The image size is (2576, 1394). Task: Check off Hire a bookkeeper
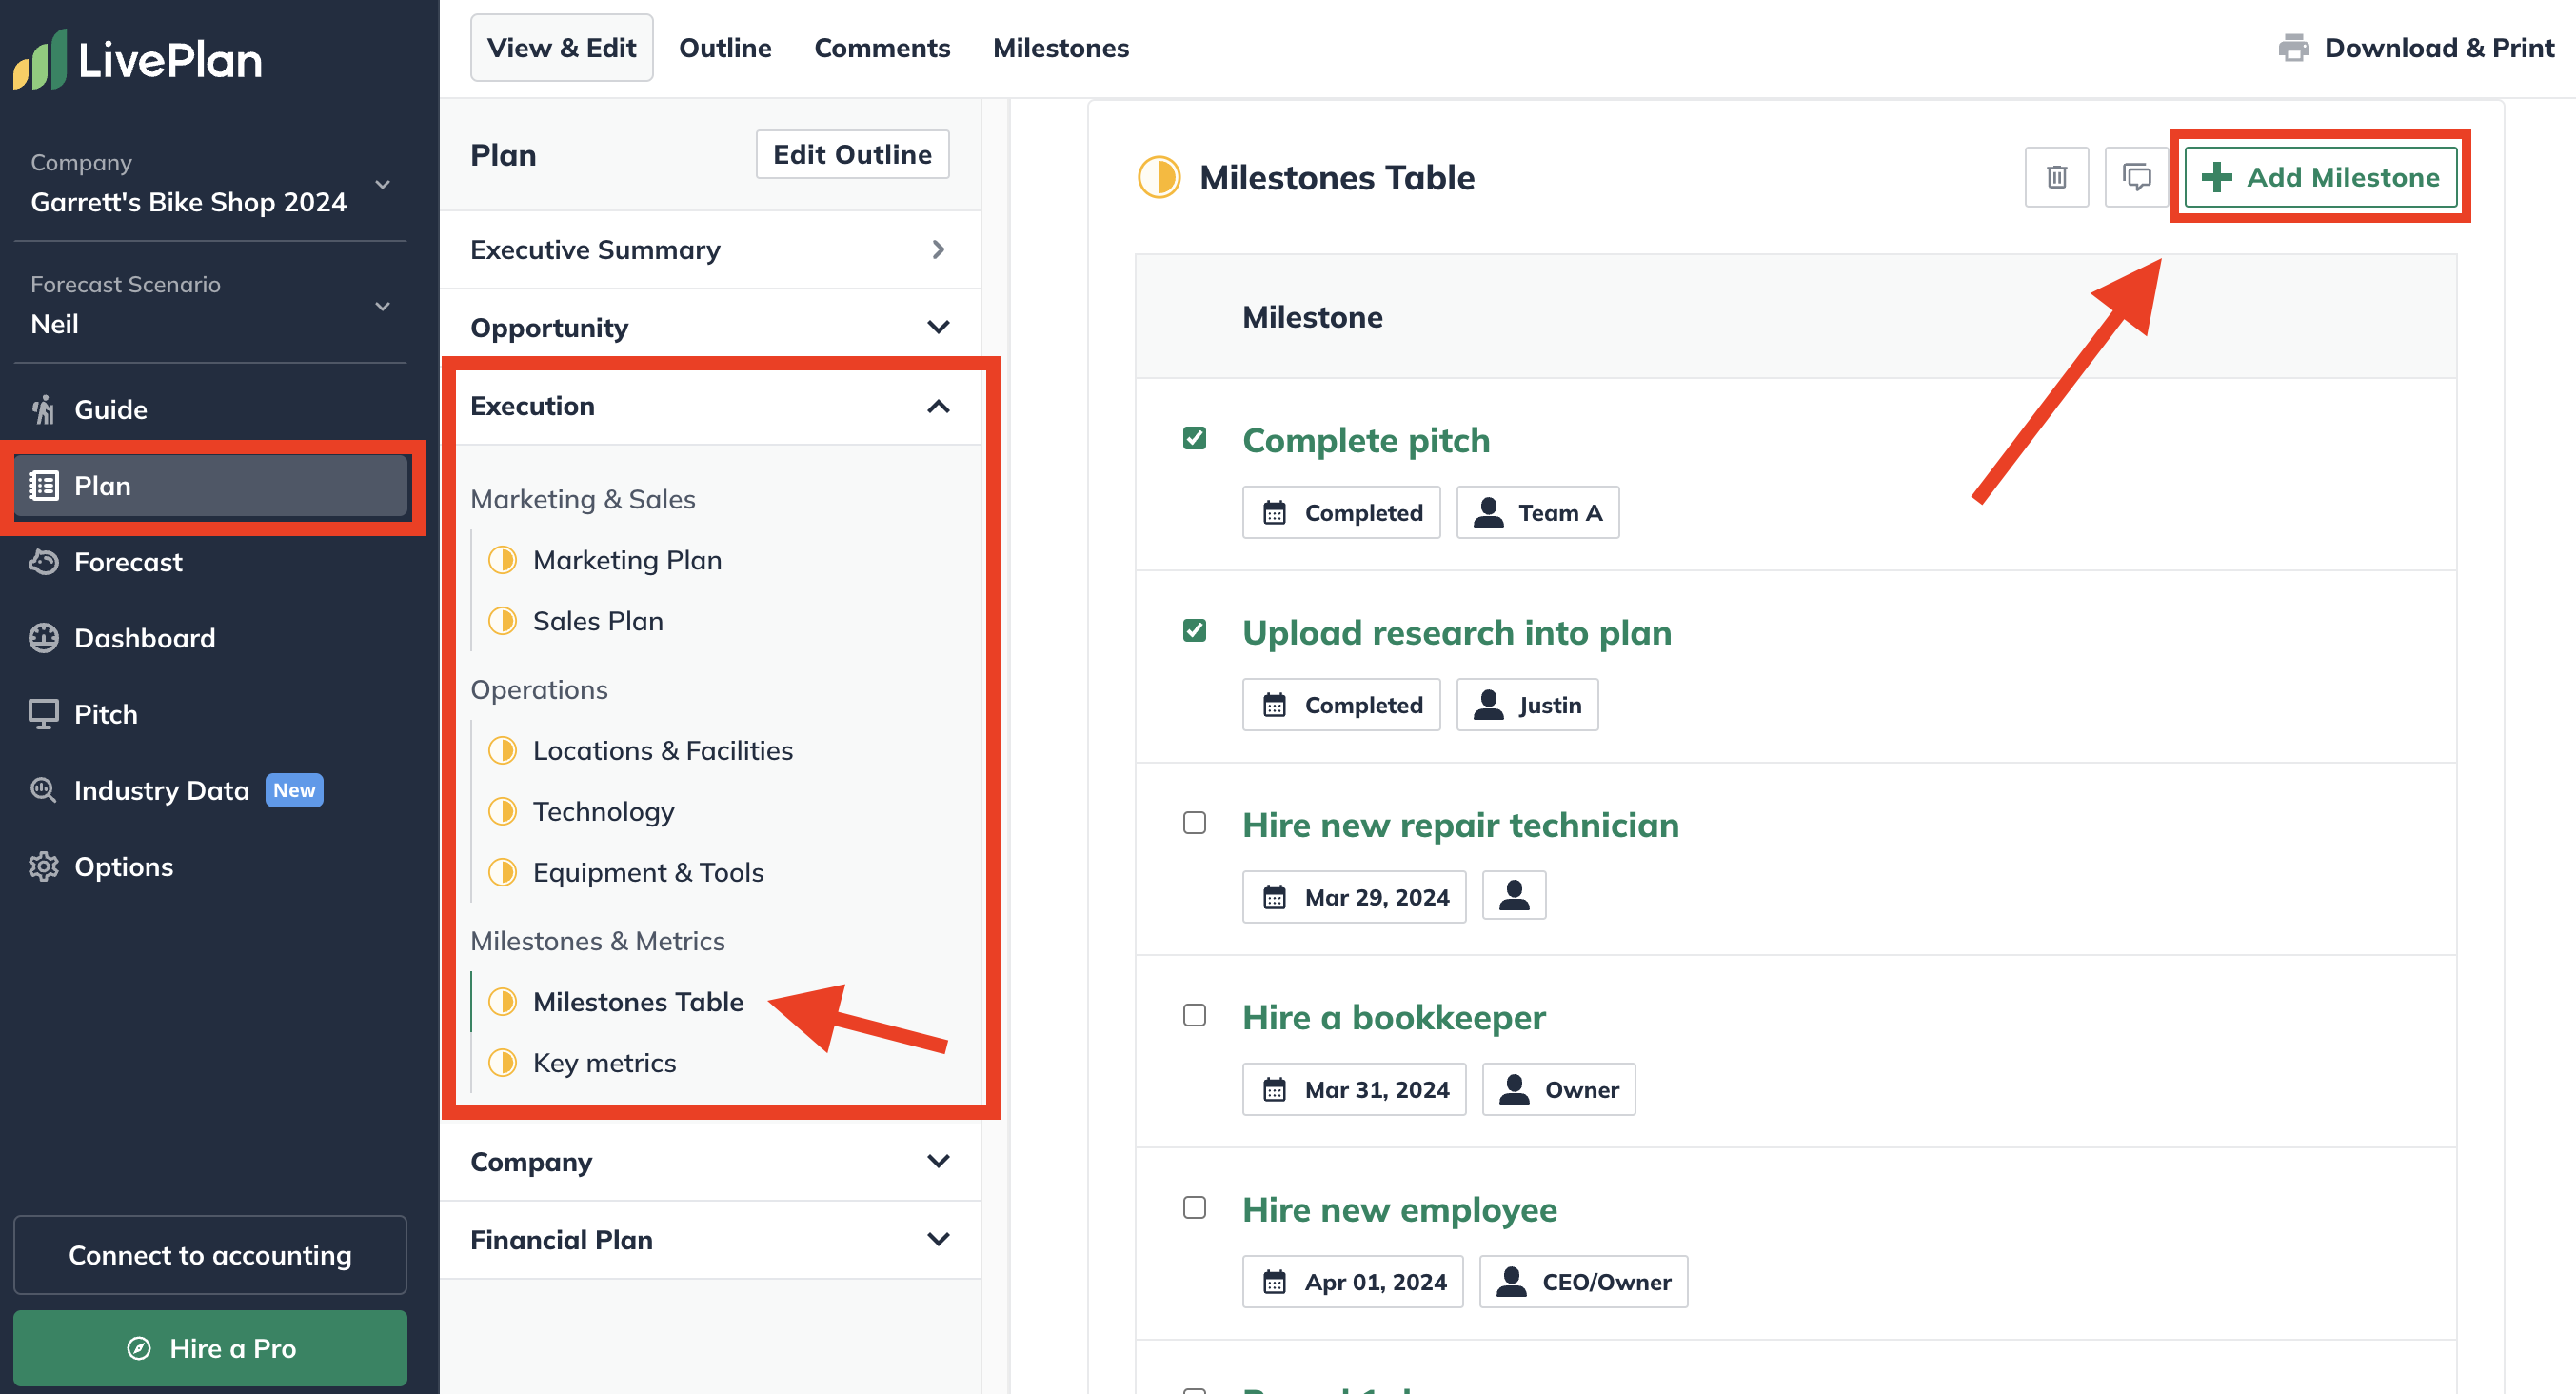(x=1194, y=1015)
